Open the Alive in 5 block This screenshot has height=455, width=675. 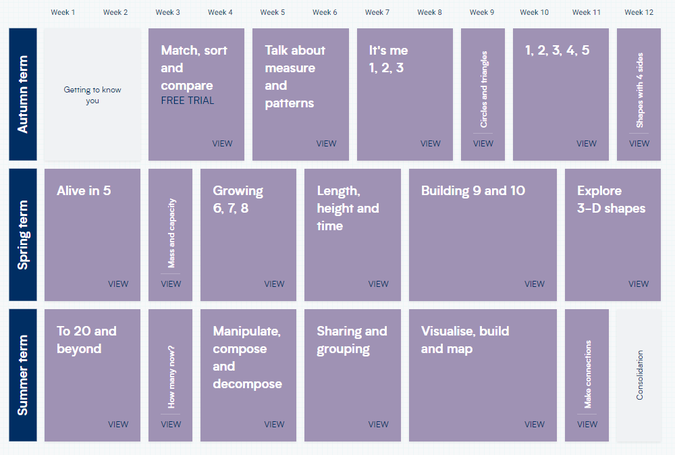(92, 235)
